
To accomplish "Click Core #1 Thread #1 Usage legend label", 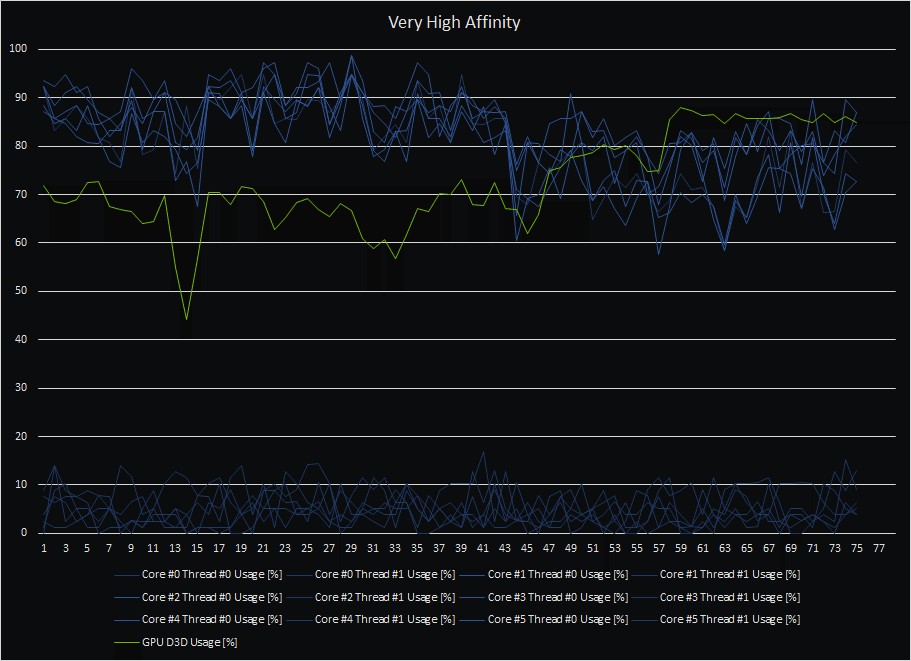I will tap(718, 574).
